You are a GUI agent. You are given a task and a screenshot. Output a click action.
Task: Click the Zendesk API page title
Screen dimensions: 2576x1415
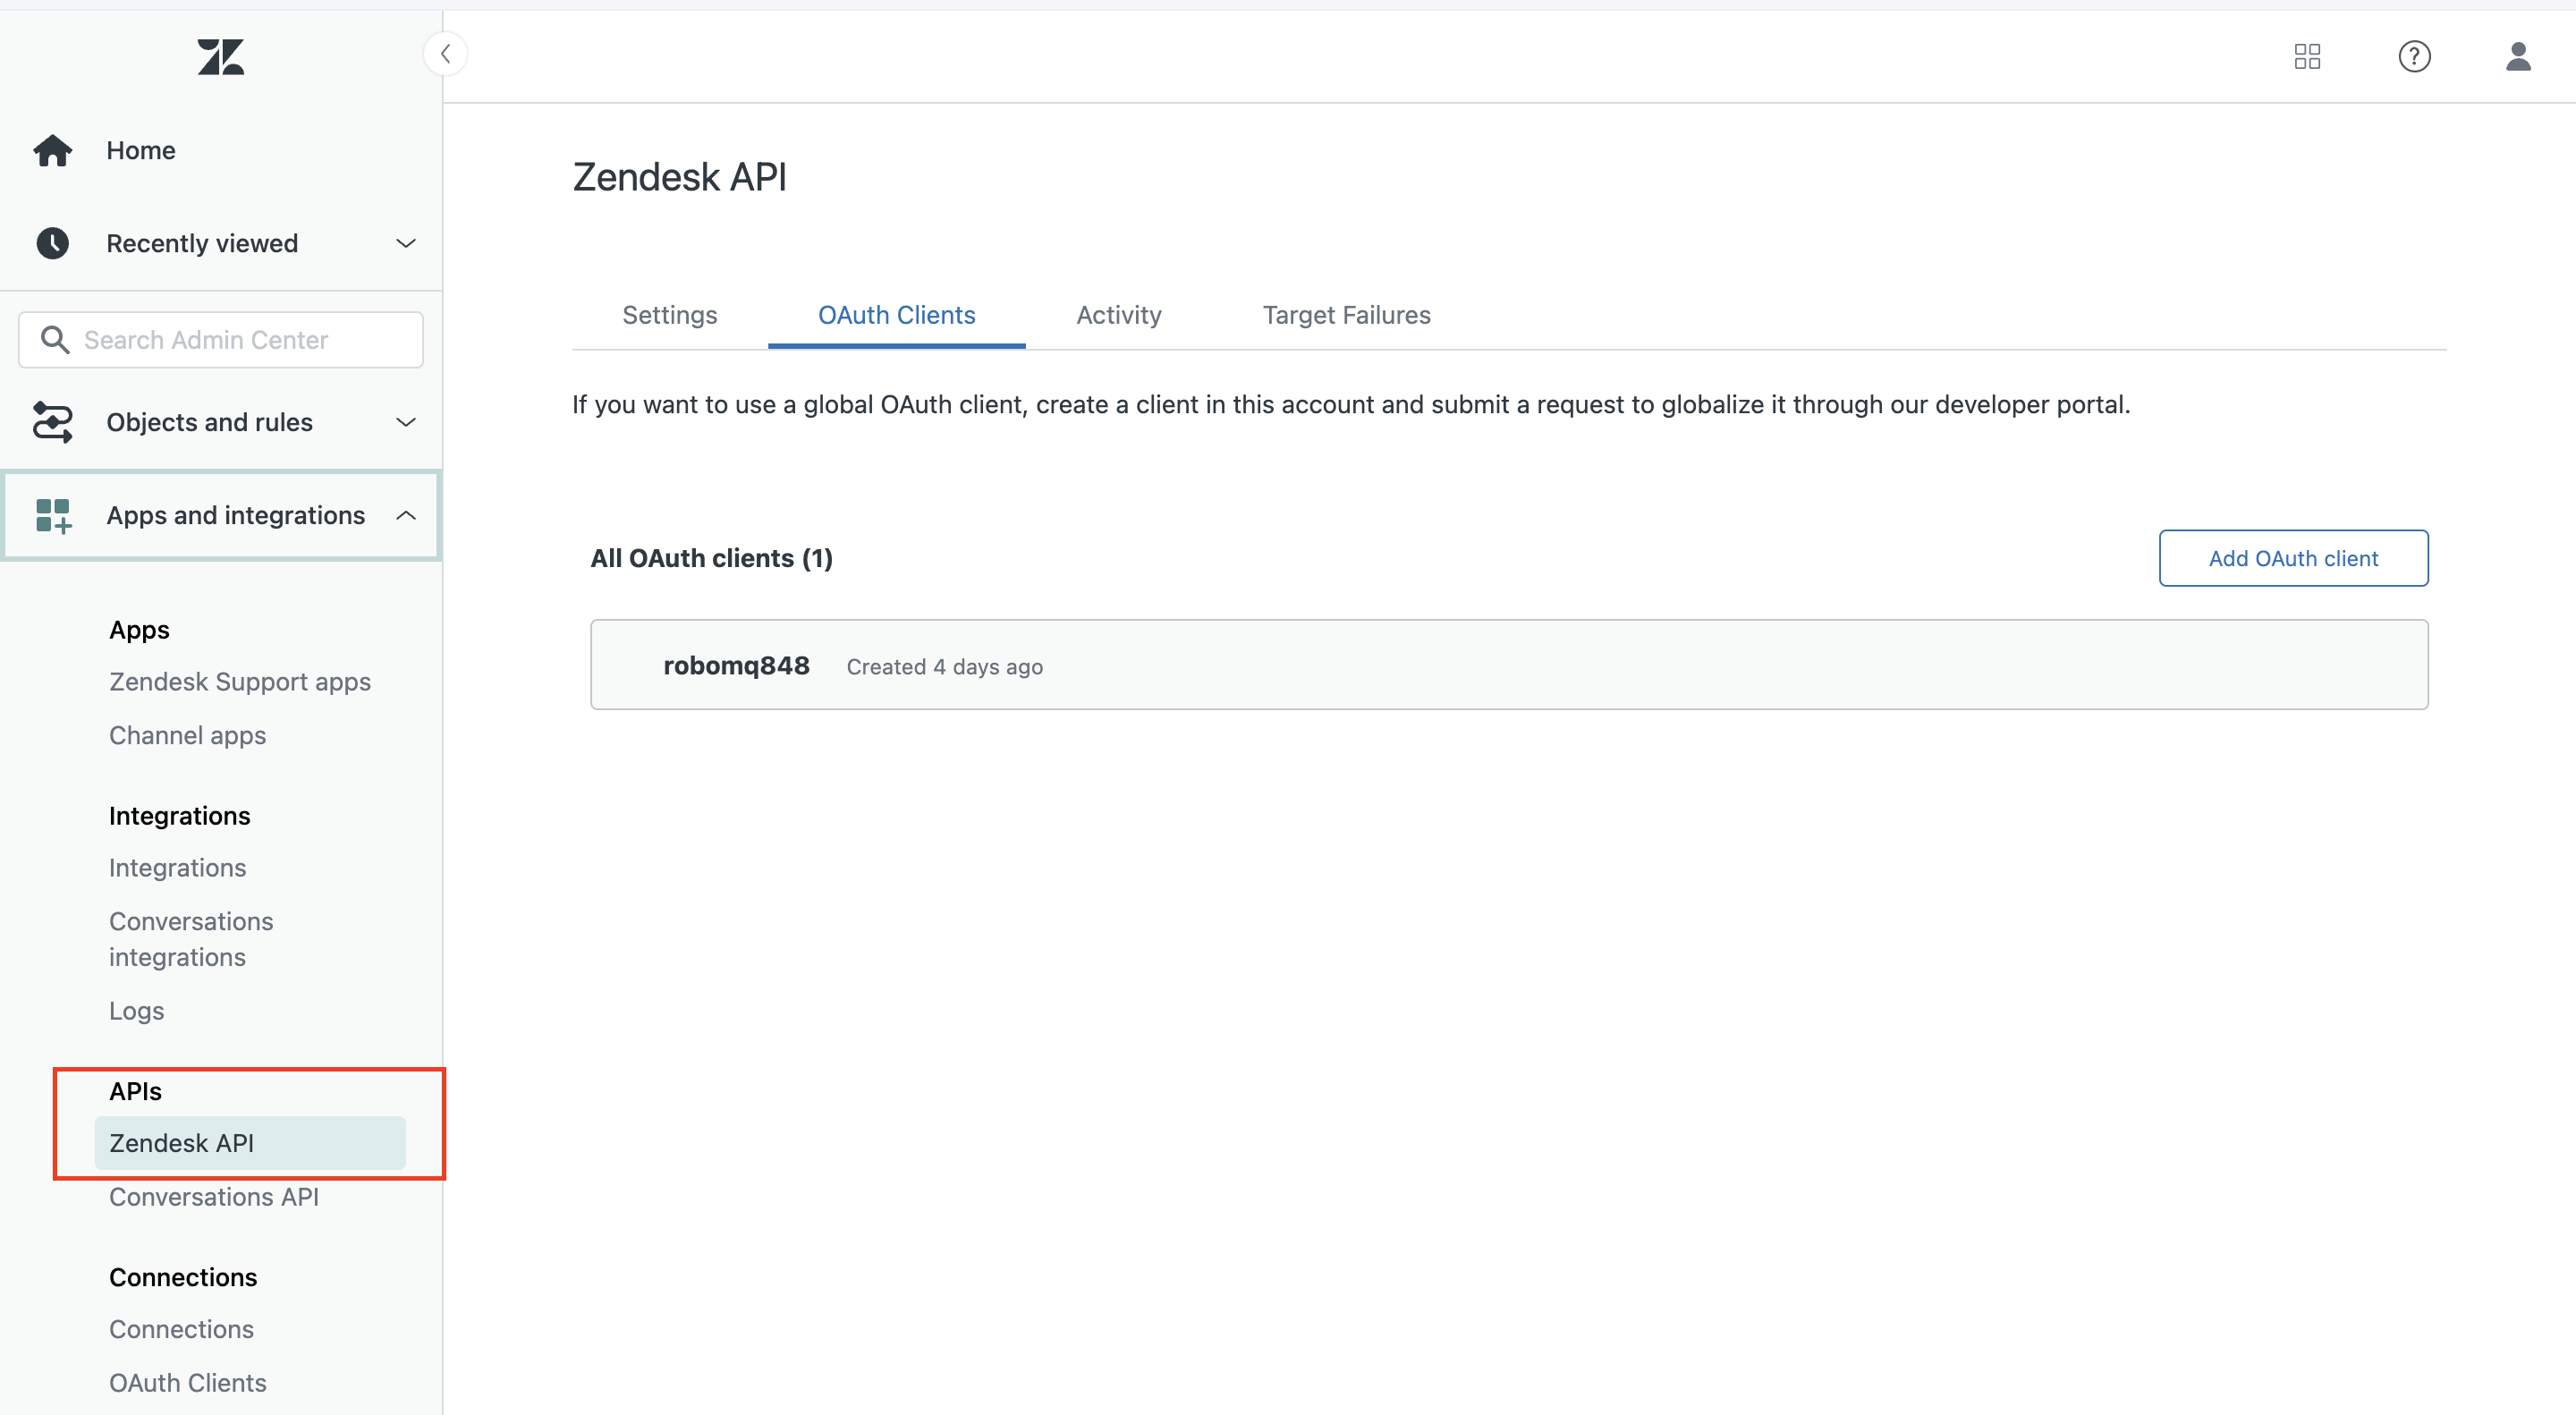pyautogui.click(x=679, y=177)
